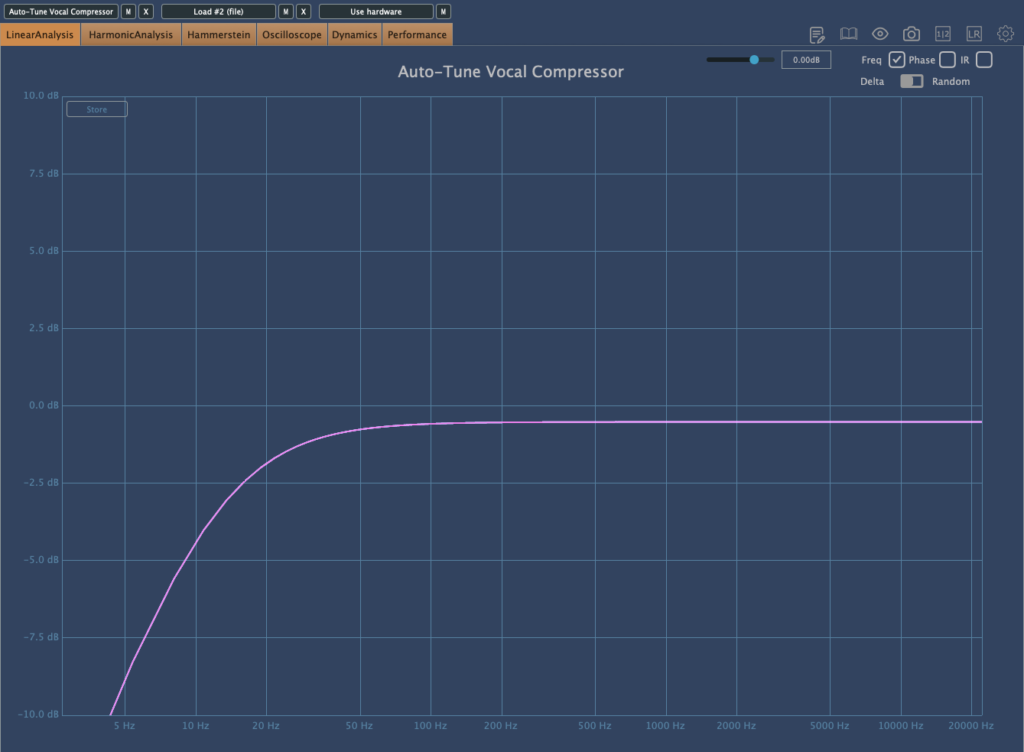Open the notes editor icon

(x=816, y=35)
